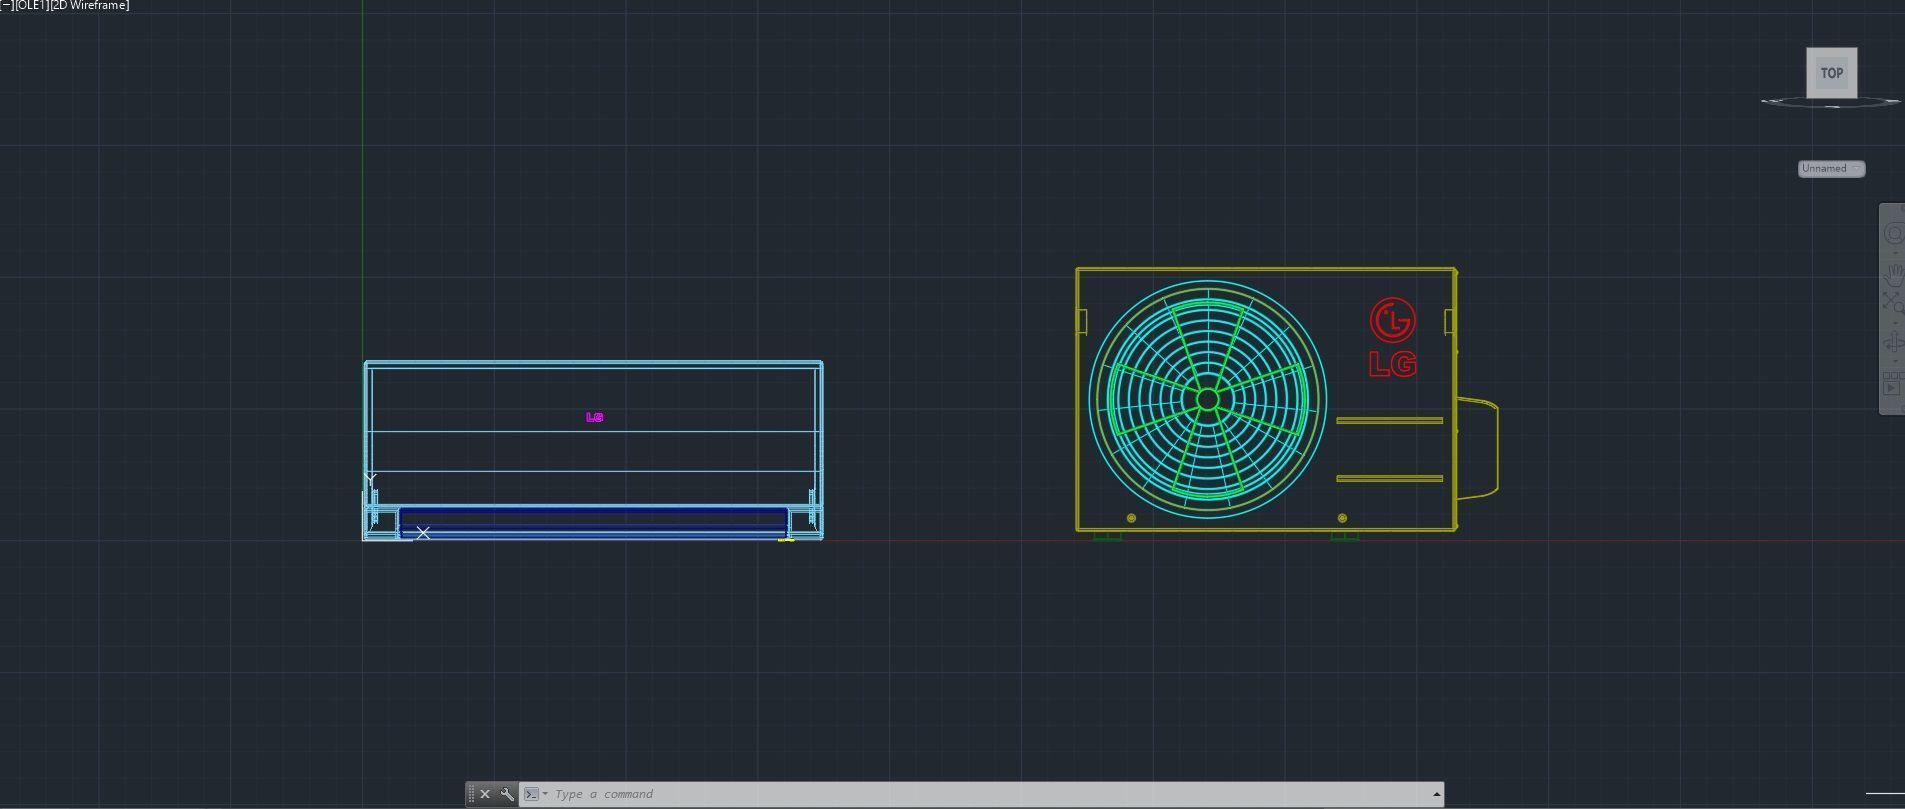Screen dimensions: 1905x809
Task: Open the [-] viewport controls menu
Action: click(x=6, y=6)
